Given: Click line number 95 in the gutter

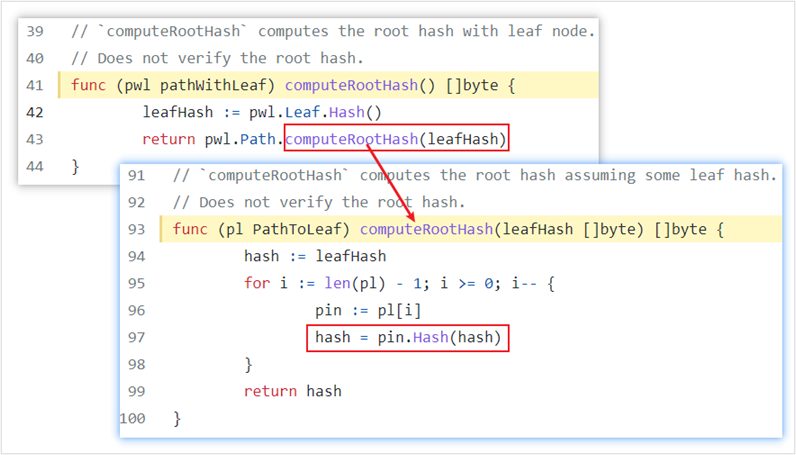Looking at the screenshot, I should [x=137, y=283].
